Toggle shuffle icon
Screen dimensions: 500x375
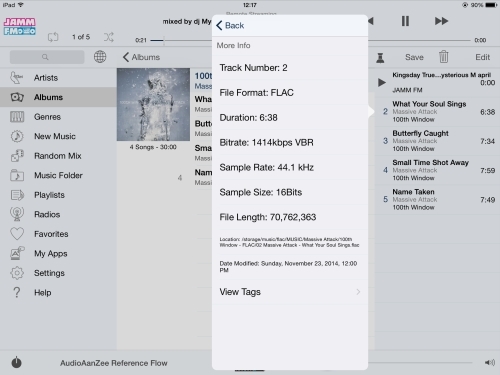pos(108,37)
